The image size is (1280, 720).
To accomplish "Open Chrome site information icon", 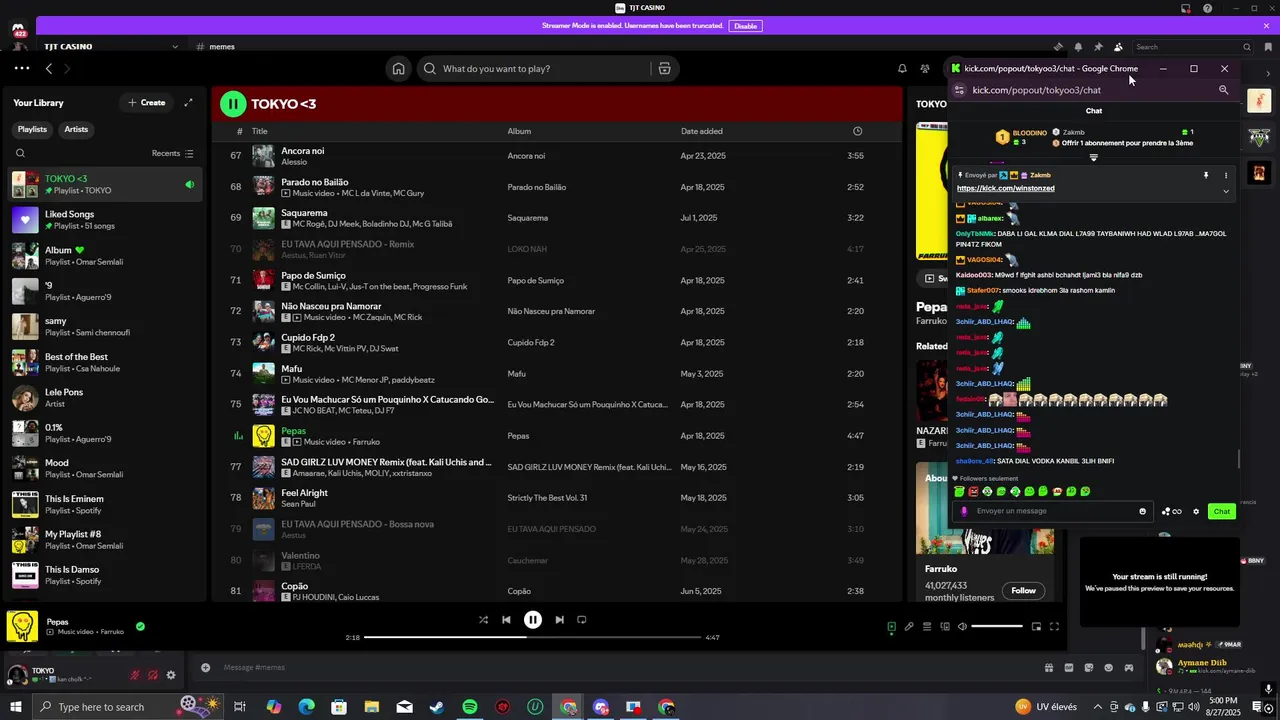I will (959, 90).
